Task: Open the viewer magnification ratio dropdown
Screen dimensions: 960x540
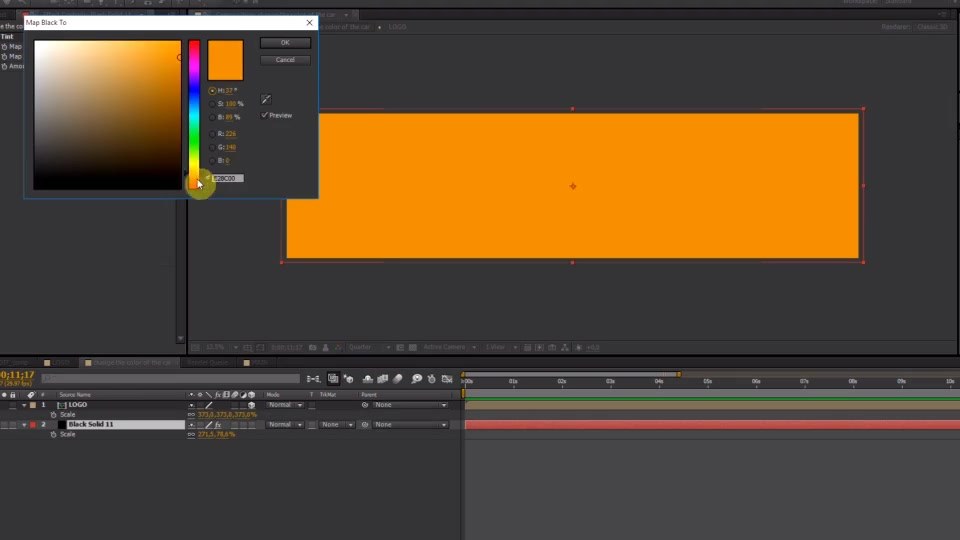Action: [221, 347]
